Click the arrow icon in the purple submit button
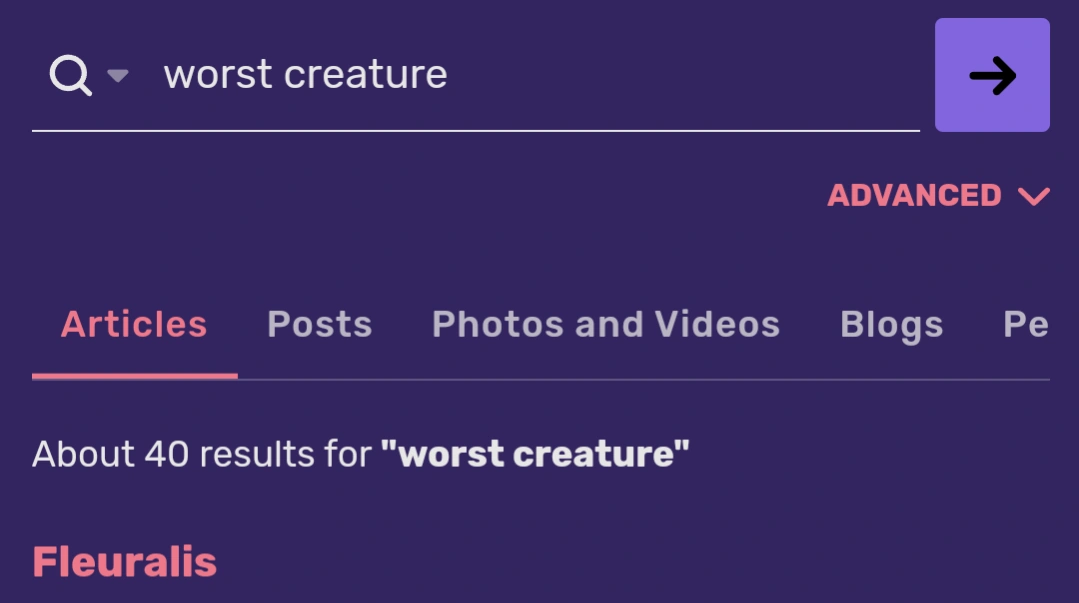Image resolution: width=1079 pixels, height=603 pixels. 992,73
